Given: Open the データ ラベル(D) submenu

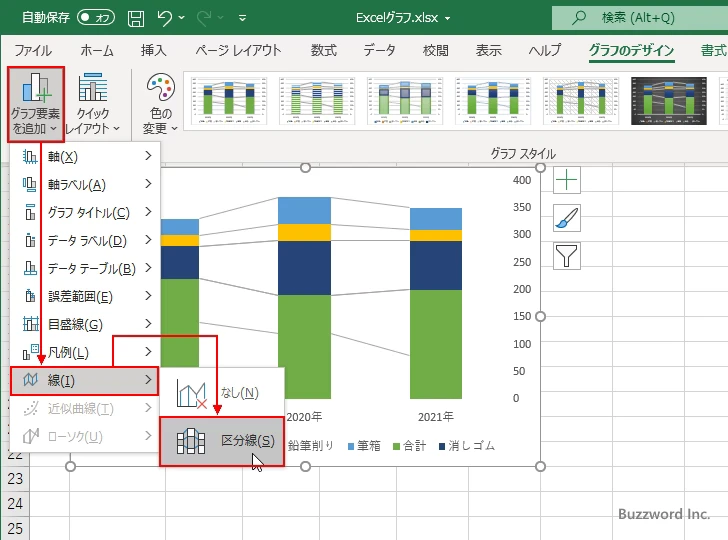Looking at the screenshot, I should tap(85, 241).
